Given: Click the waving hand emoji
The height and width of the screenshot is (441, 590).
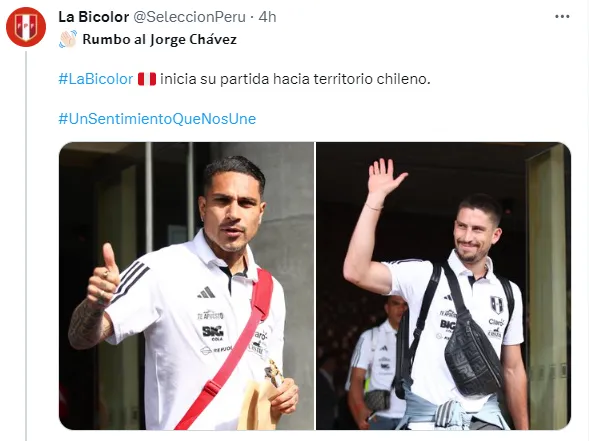Looking at the screenshot, I should (68, 39).
